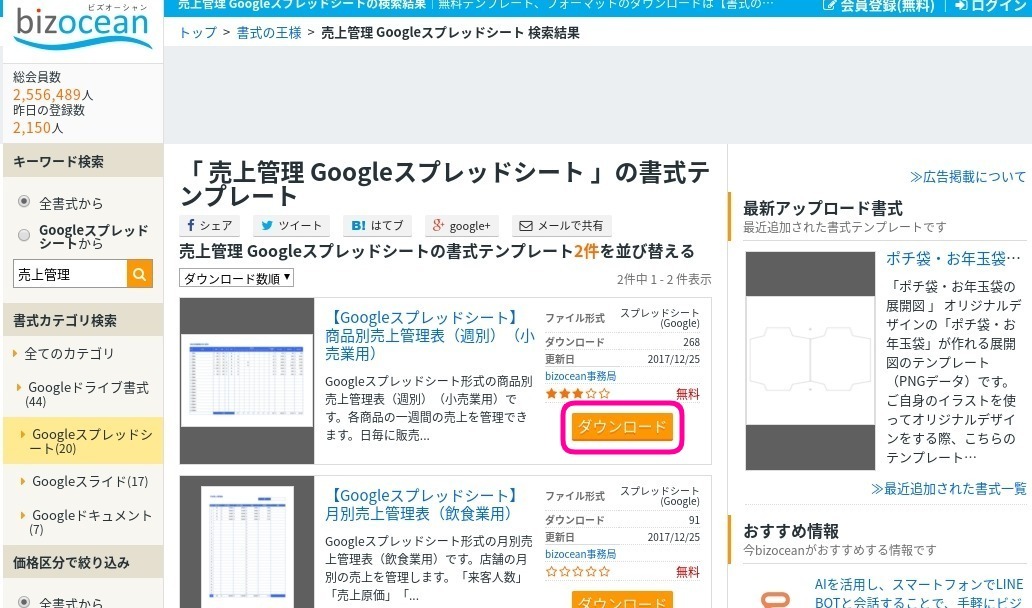Open the 月別売上管理表（飲食業用） title link
The width and height of the screenshot is (1032, 608).
click(423, 504)
